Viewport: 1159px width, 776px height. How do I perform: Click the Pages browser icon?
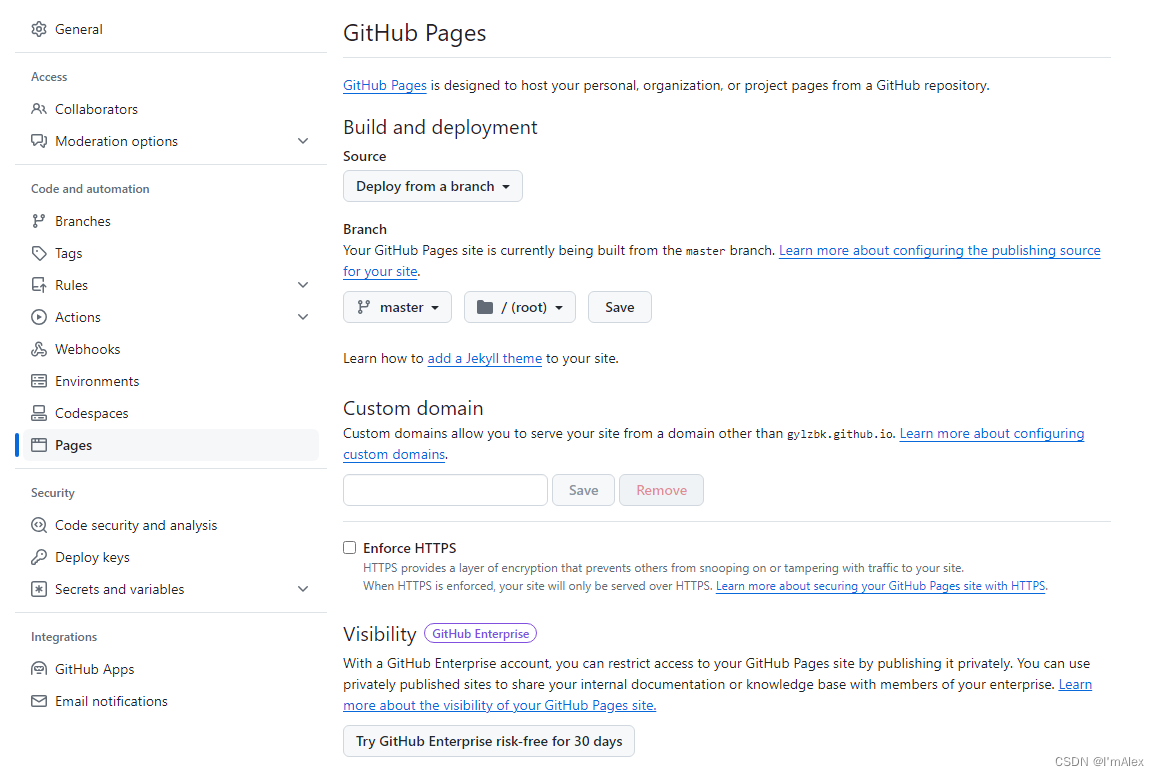(x=39, y=445)
